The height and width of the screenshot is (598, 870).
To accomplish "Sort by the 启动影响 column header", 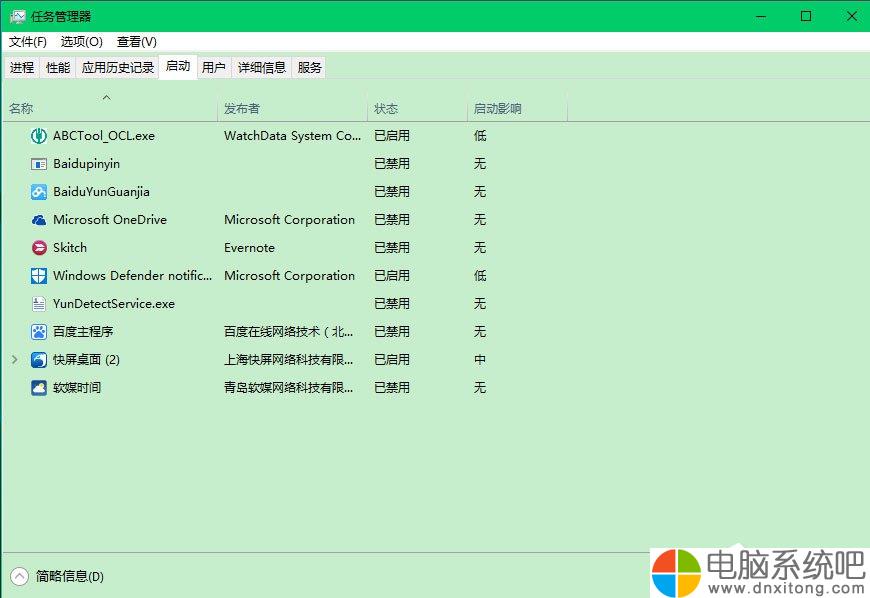I will point(518,108).
